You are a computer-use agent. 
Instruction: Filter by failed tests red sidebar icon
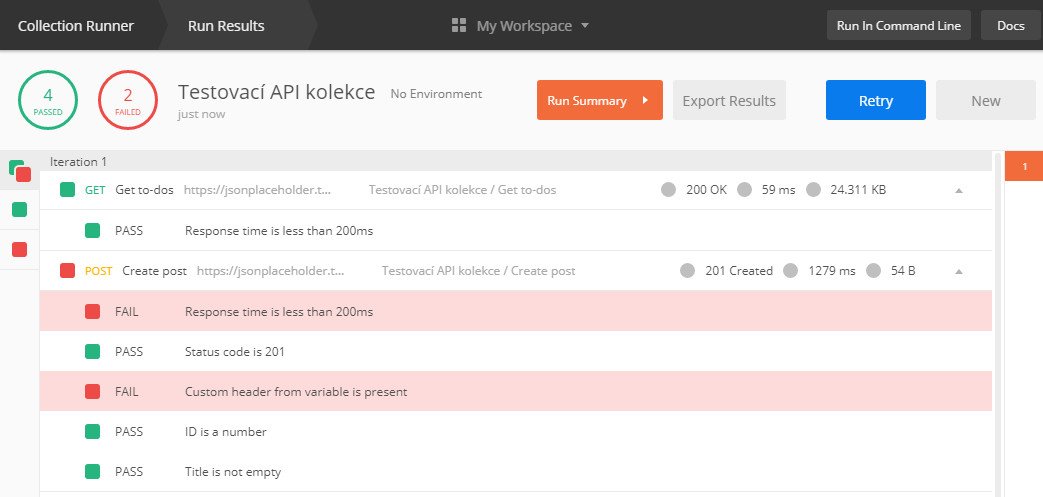(x=19, y=249)
